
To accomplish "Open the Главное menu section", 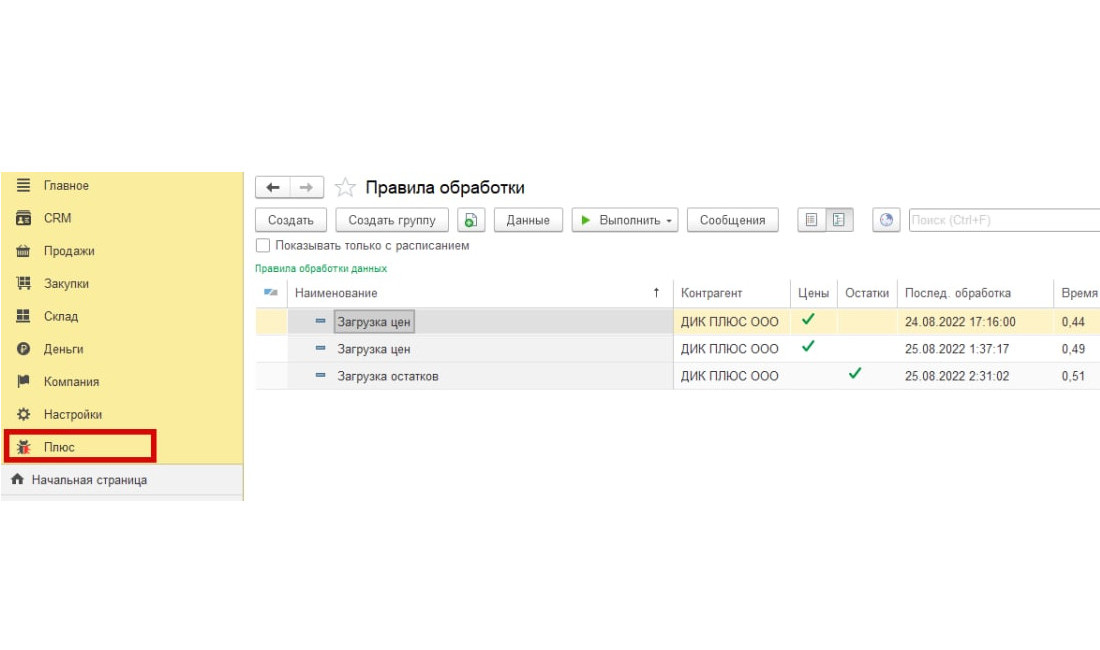I will point(66,186).
